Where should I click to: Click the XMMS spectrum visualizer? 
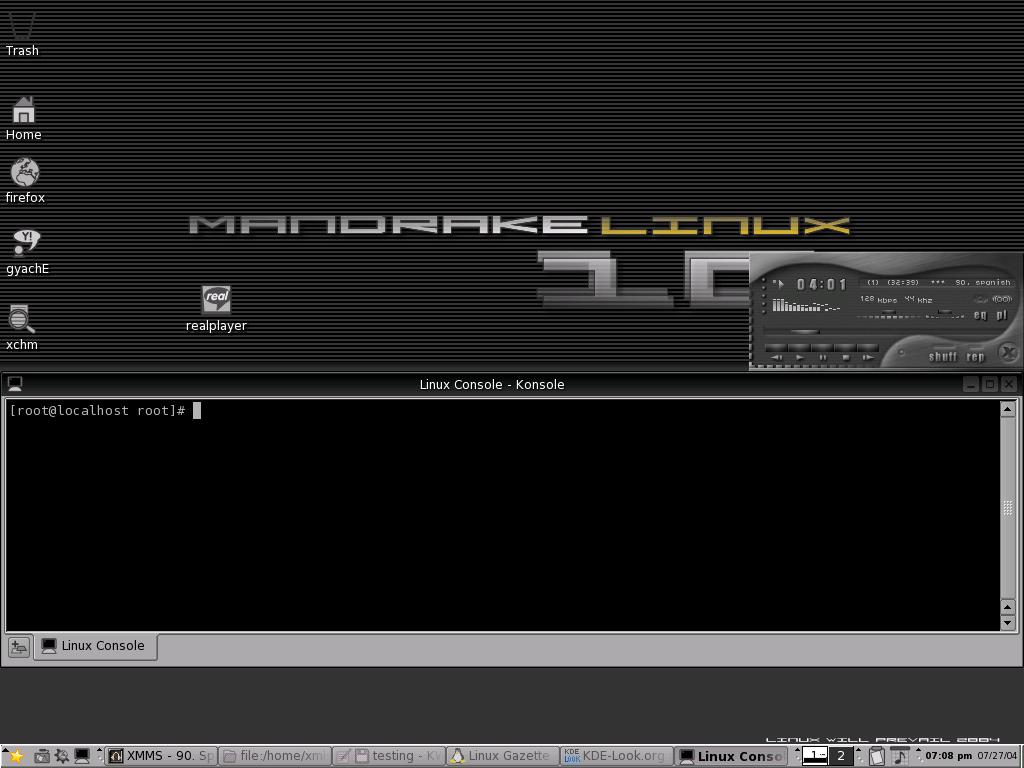pyautogui.click(x=806, y=306)
